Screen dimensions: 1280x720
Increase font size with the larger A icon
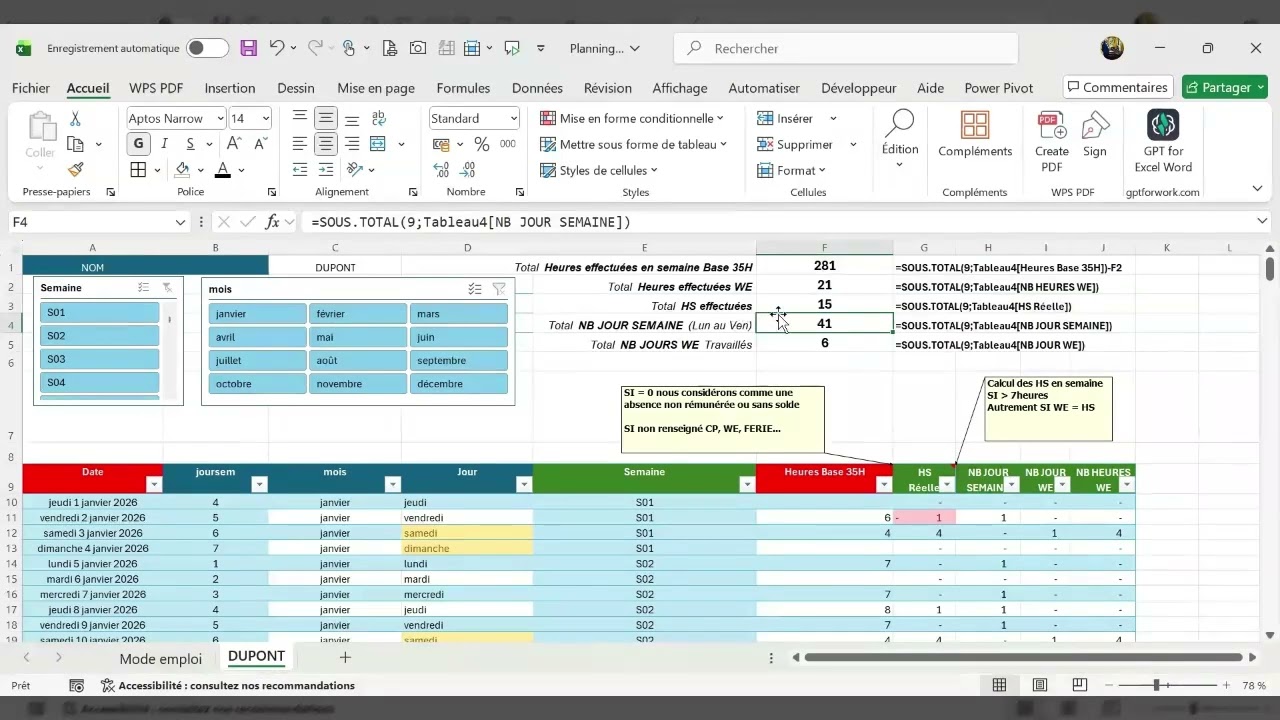(235, 144)
